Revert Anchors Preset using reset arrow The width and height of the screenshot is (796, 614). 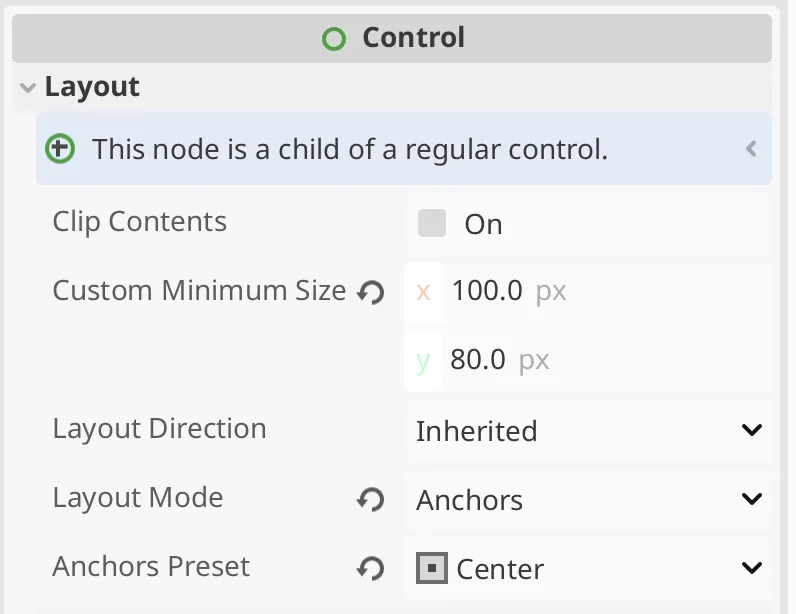371,568
